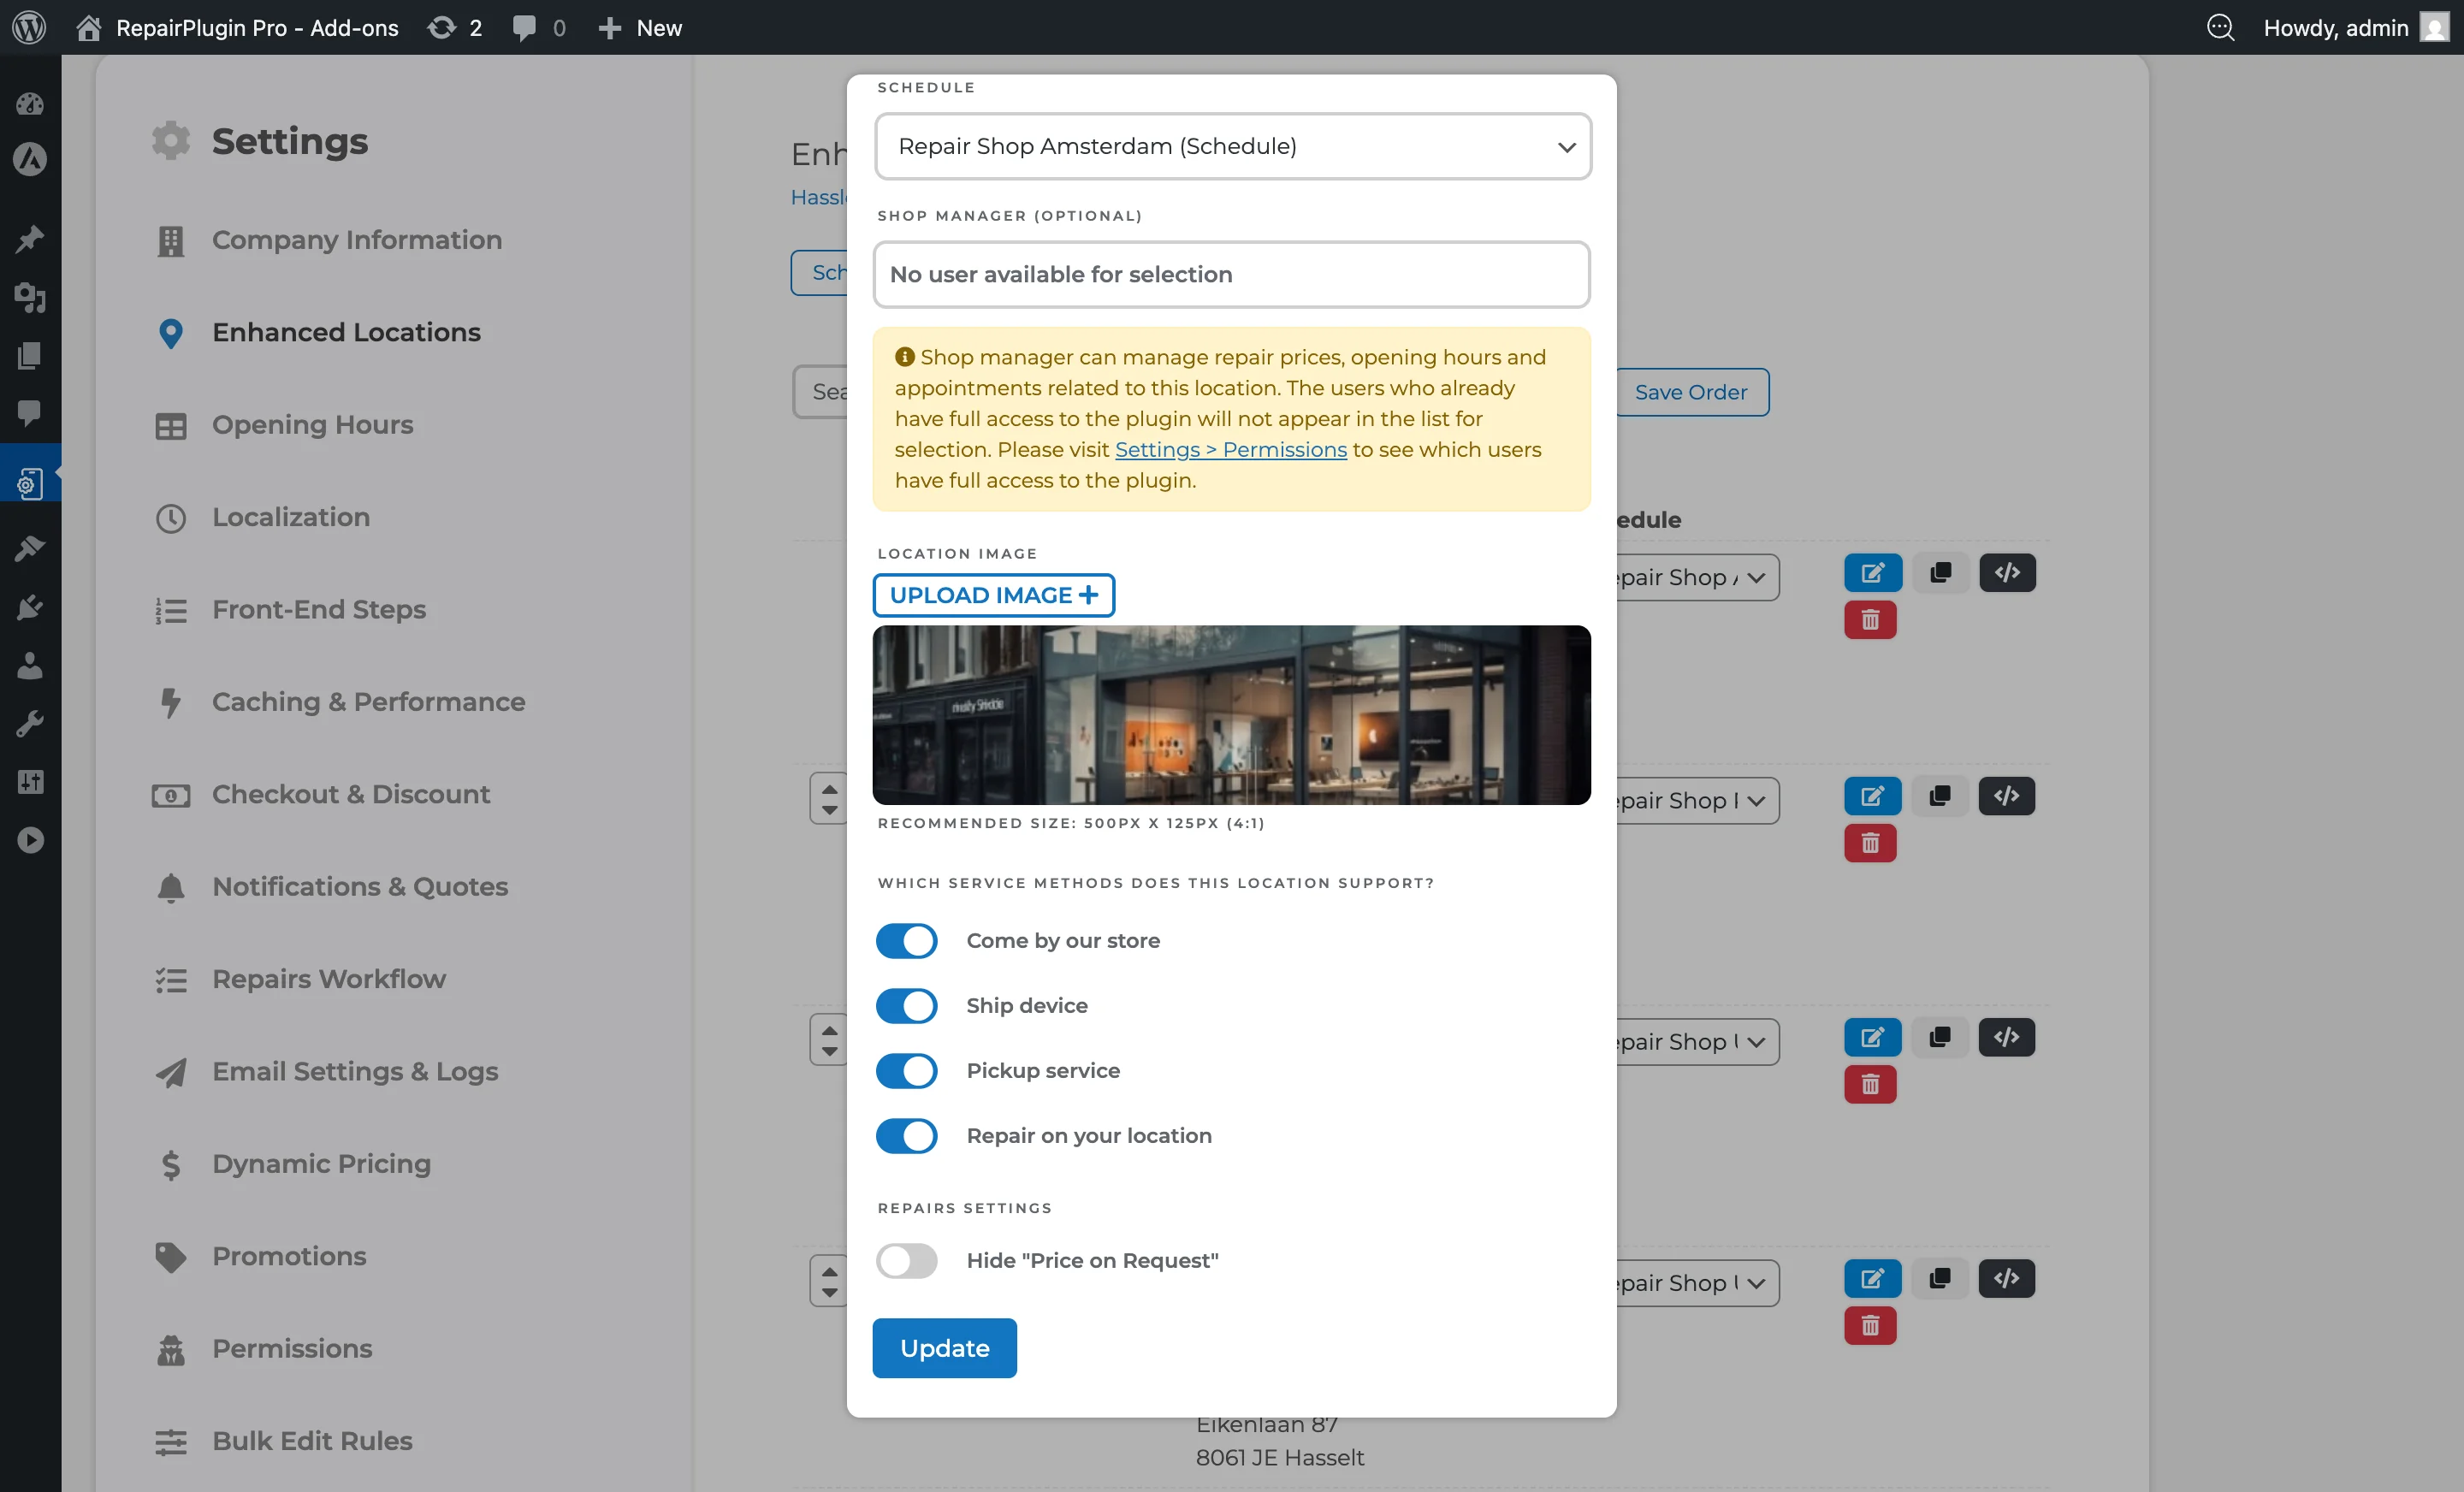Click the second row's duplicate icon

click(x=1940, y=797)
